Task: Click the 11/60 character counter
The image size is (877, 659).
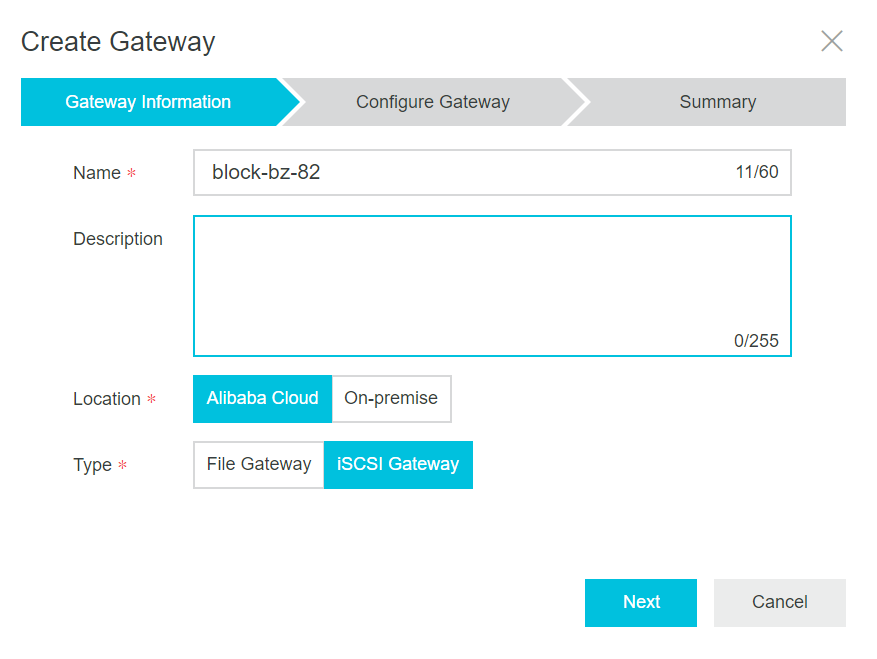Action: (757, 172)
